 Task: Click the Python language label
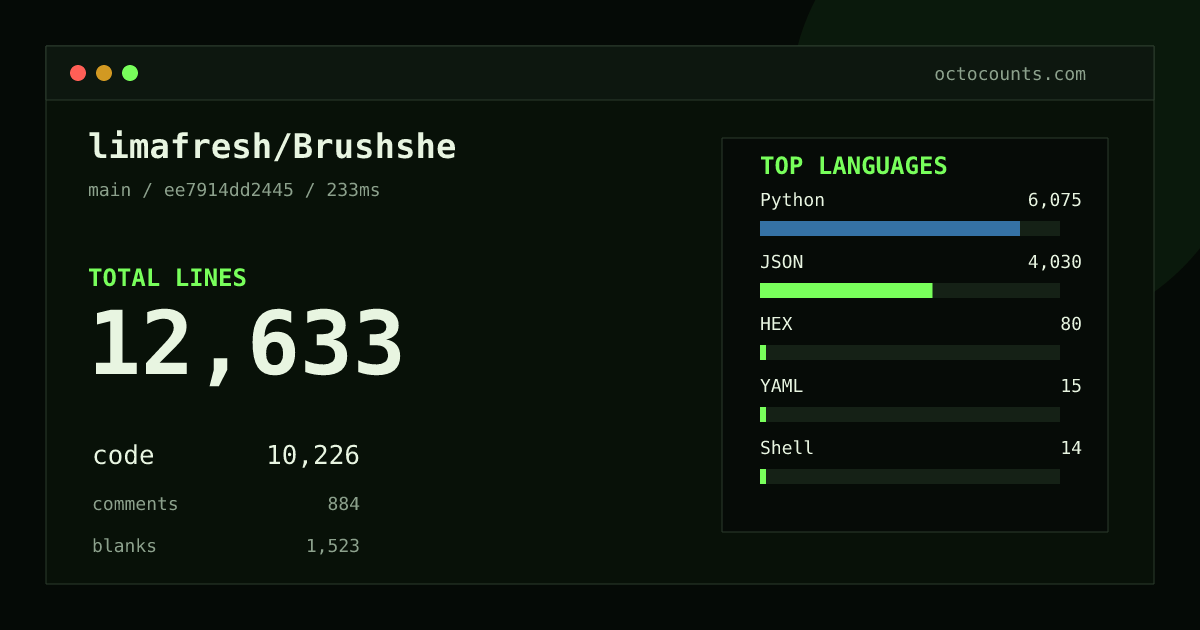pos(792,200)
